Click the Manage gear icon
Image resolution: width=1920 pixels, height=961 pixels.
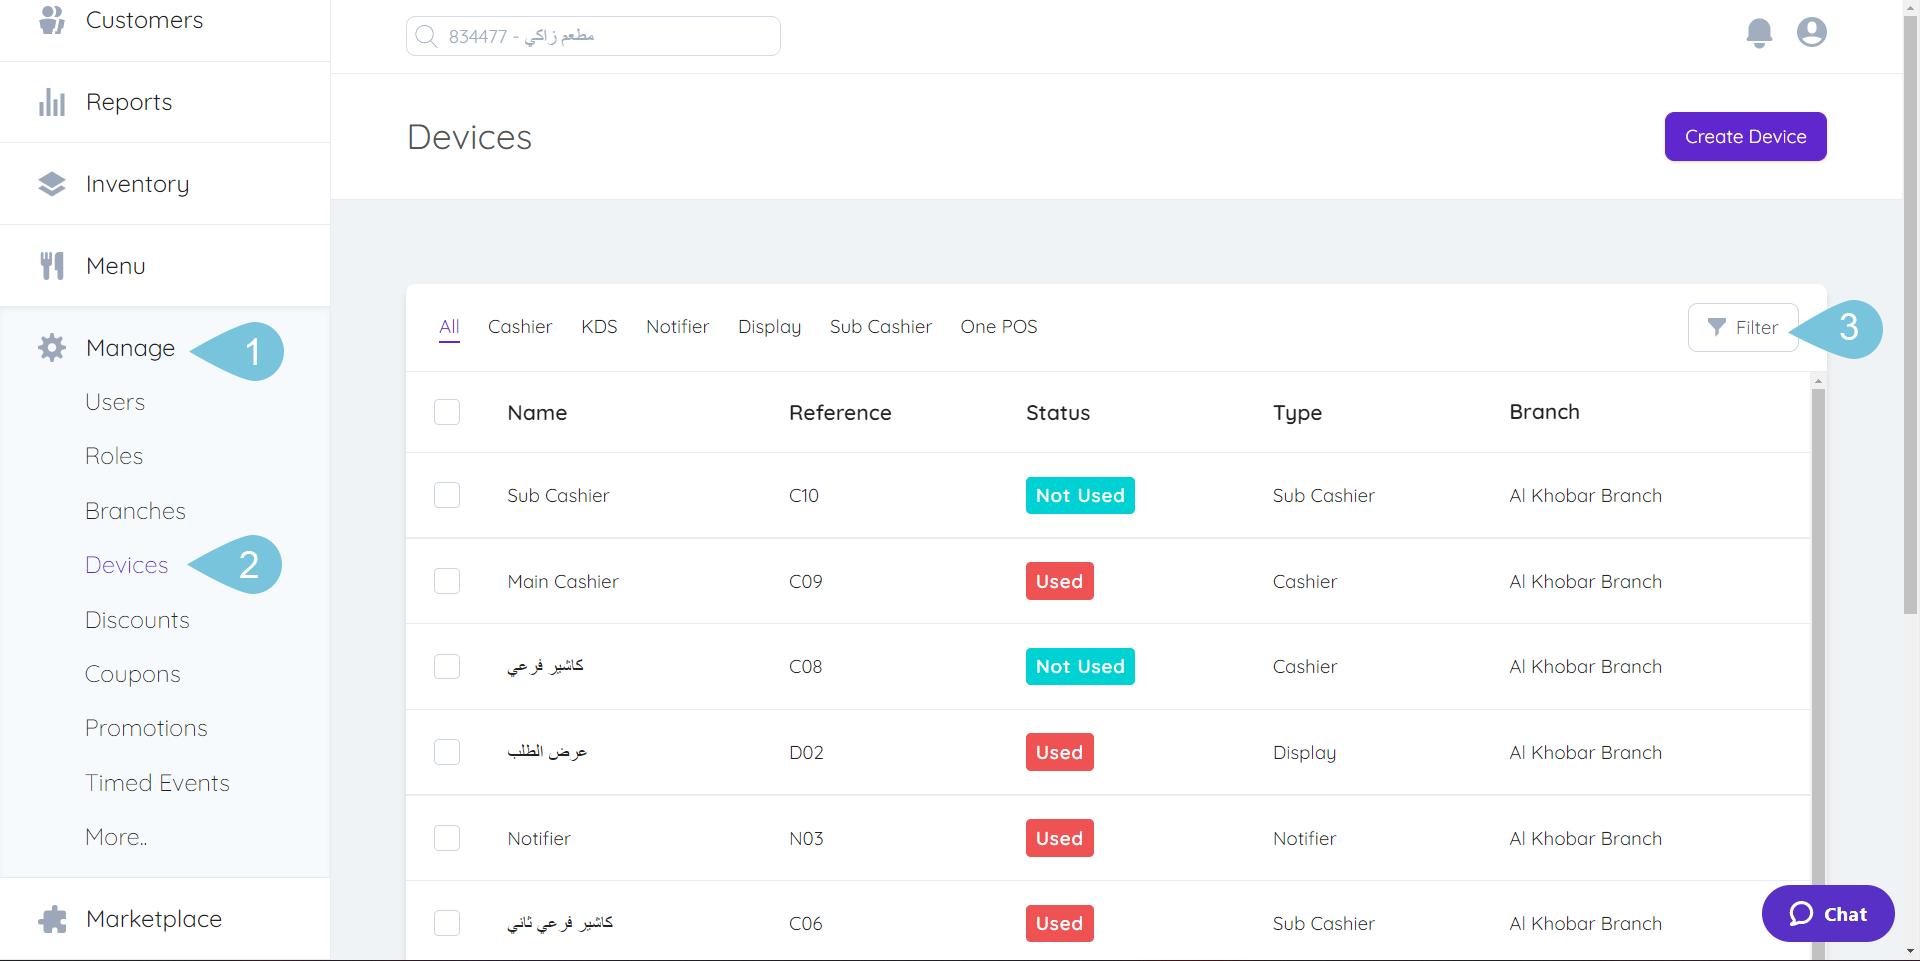point(52,348)
